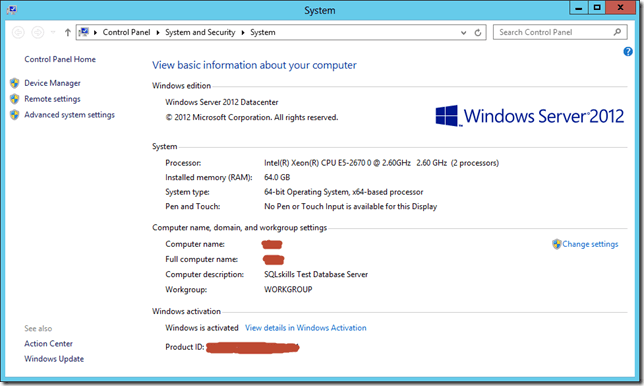Click the 'WORKGROUP' workgroup value
This screenshot has width=644, height=386.
(288, 290)
